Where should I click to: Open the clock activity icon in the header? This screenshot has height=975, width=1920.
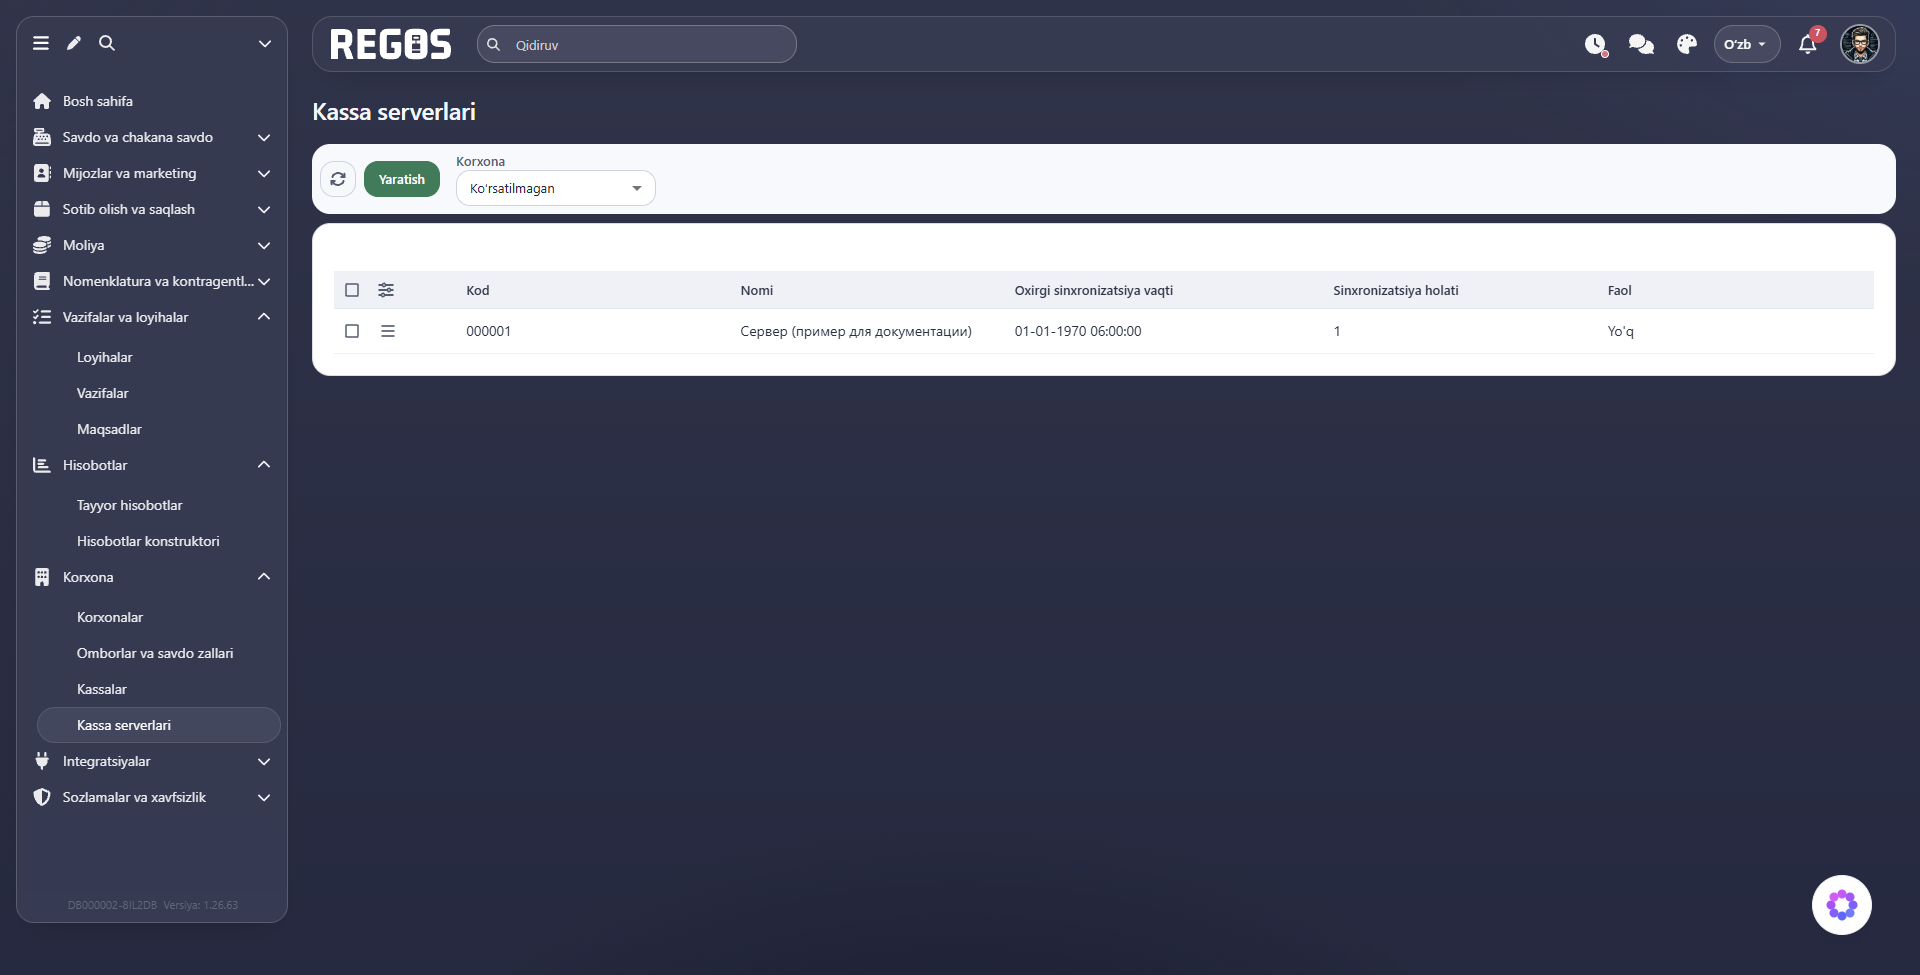1596,44
